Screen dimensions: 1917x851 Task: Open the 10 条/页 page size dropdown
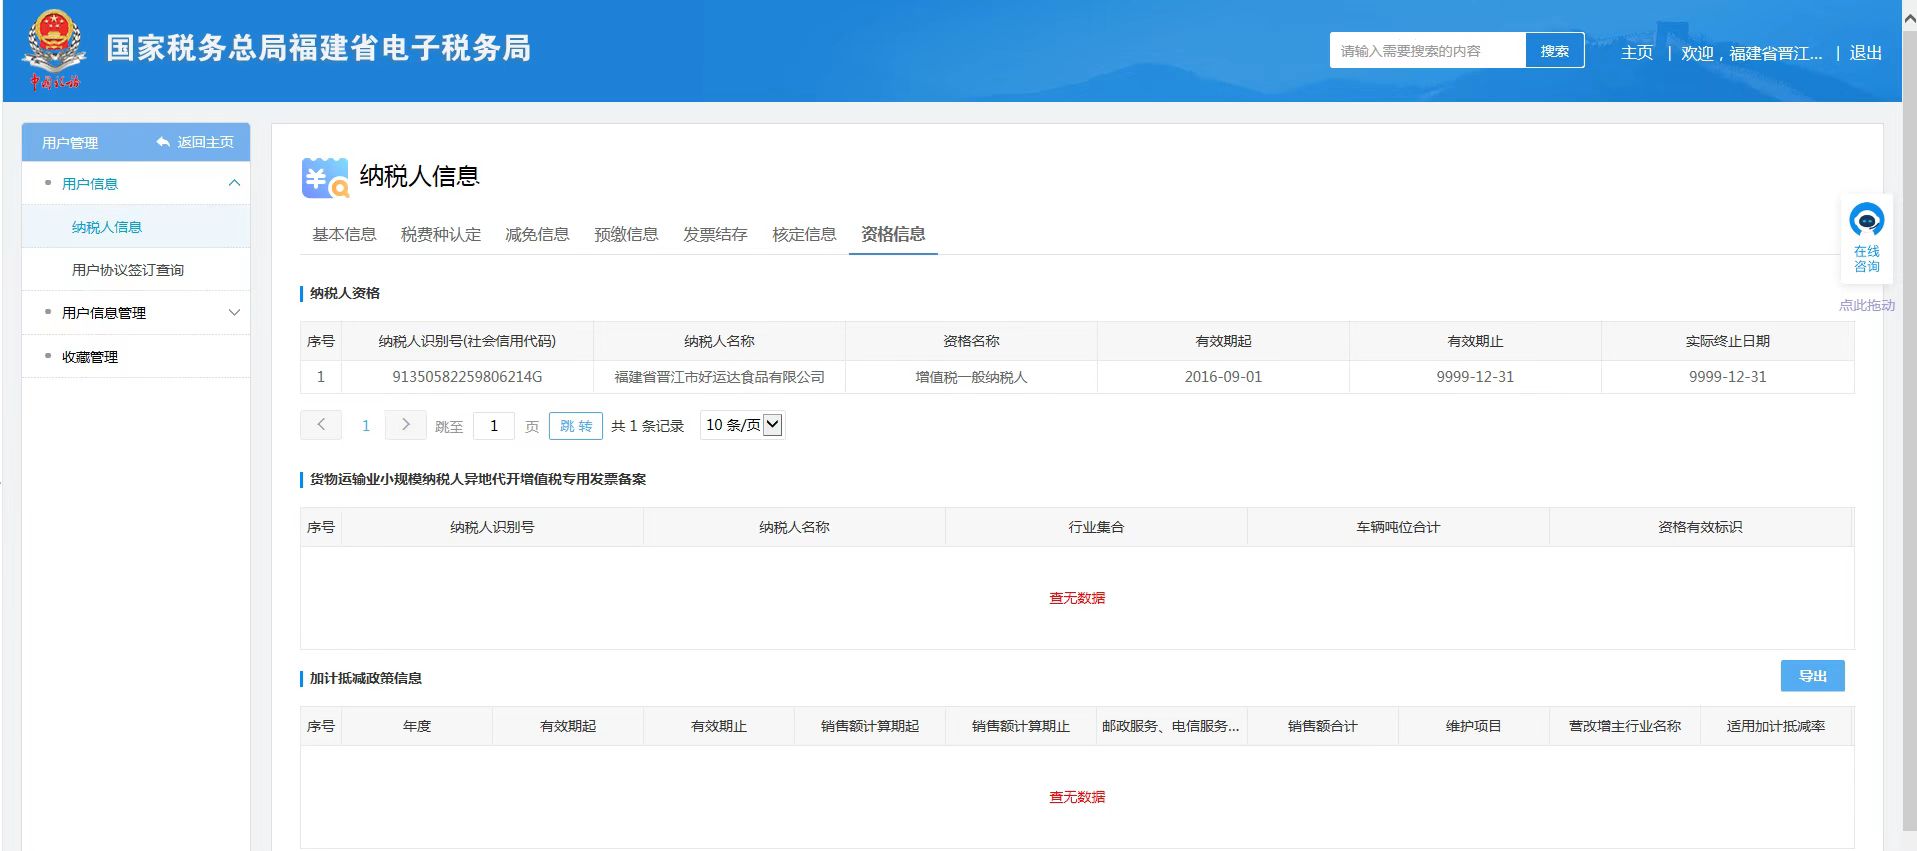(x=743, y=425)
